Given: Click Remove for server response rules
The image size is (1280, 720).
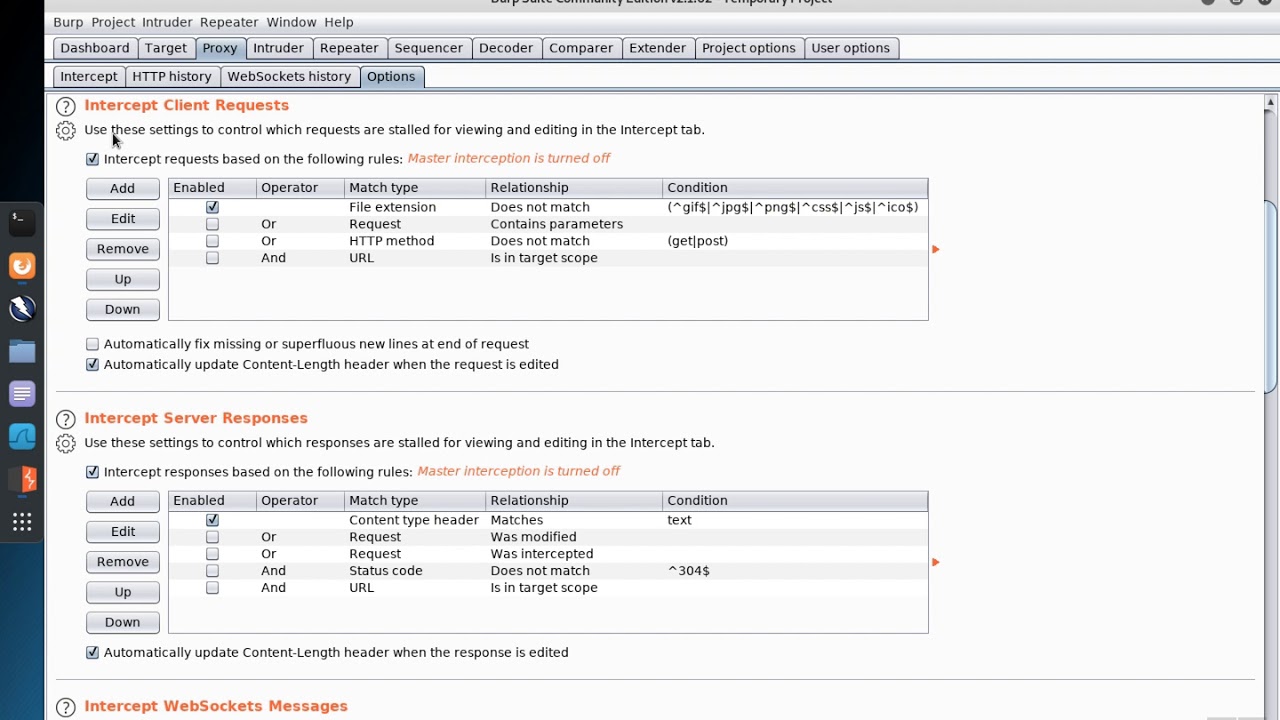Looking at the screenshot, I should click(x=122, y=562).
